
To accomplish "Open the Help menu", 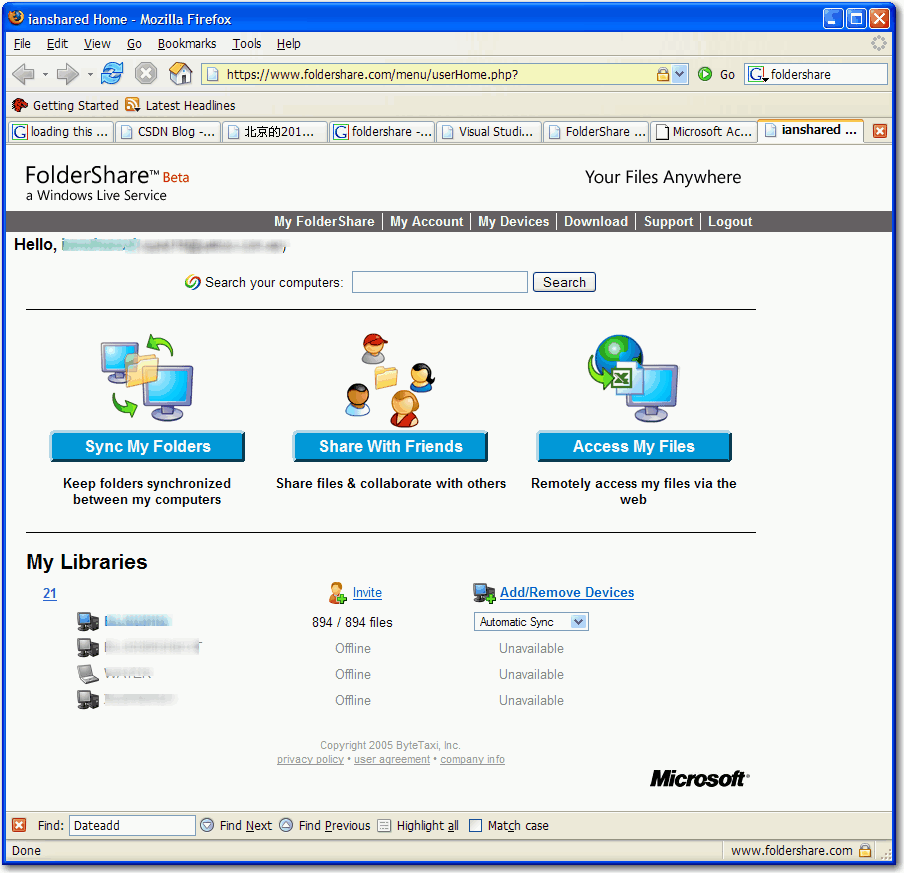I will 288,44.
